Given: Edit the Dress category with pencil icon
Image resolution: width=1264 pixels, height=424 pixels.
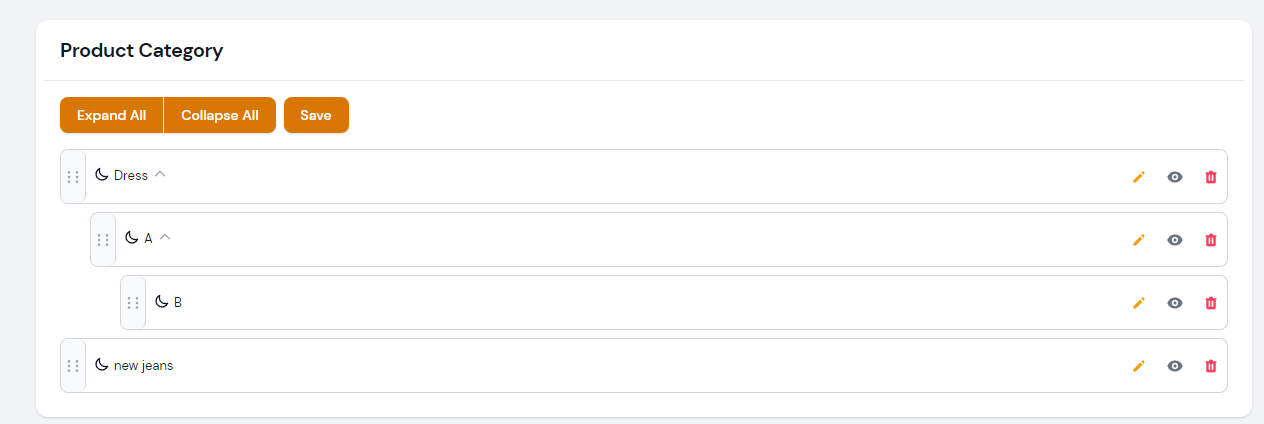Looking at the screenshot, I should click(1138, 177).
